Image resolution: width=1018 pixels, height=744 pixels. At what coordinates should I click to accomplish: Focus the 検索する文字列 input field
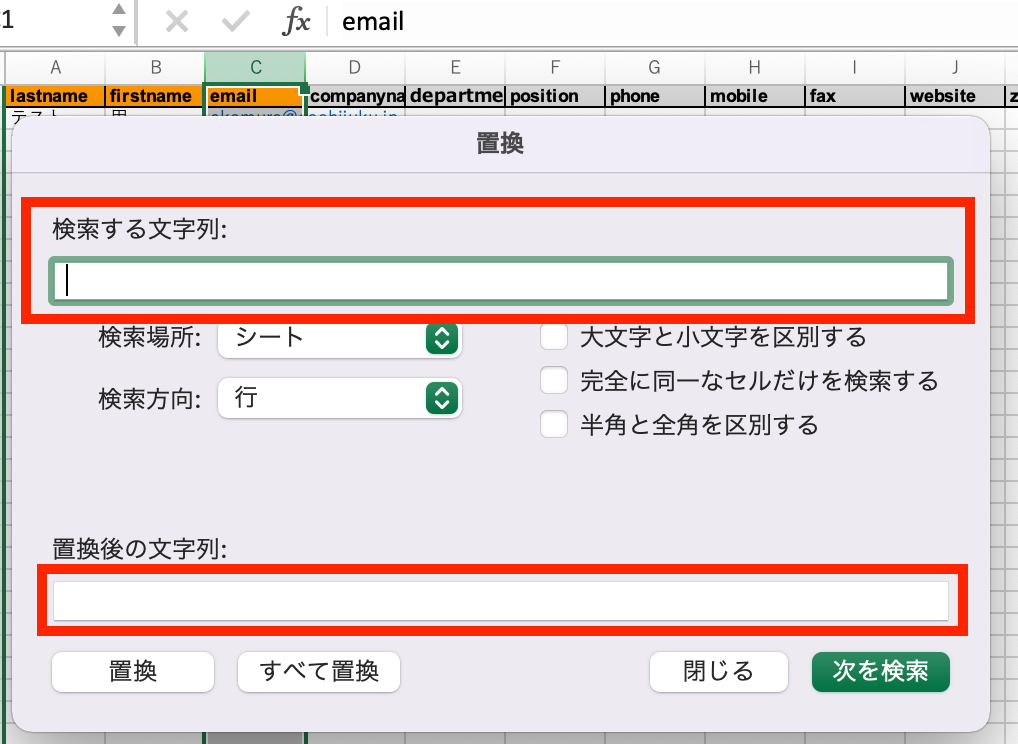(500, 281)
